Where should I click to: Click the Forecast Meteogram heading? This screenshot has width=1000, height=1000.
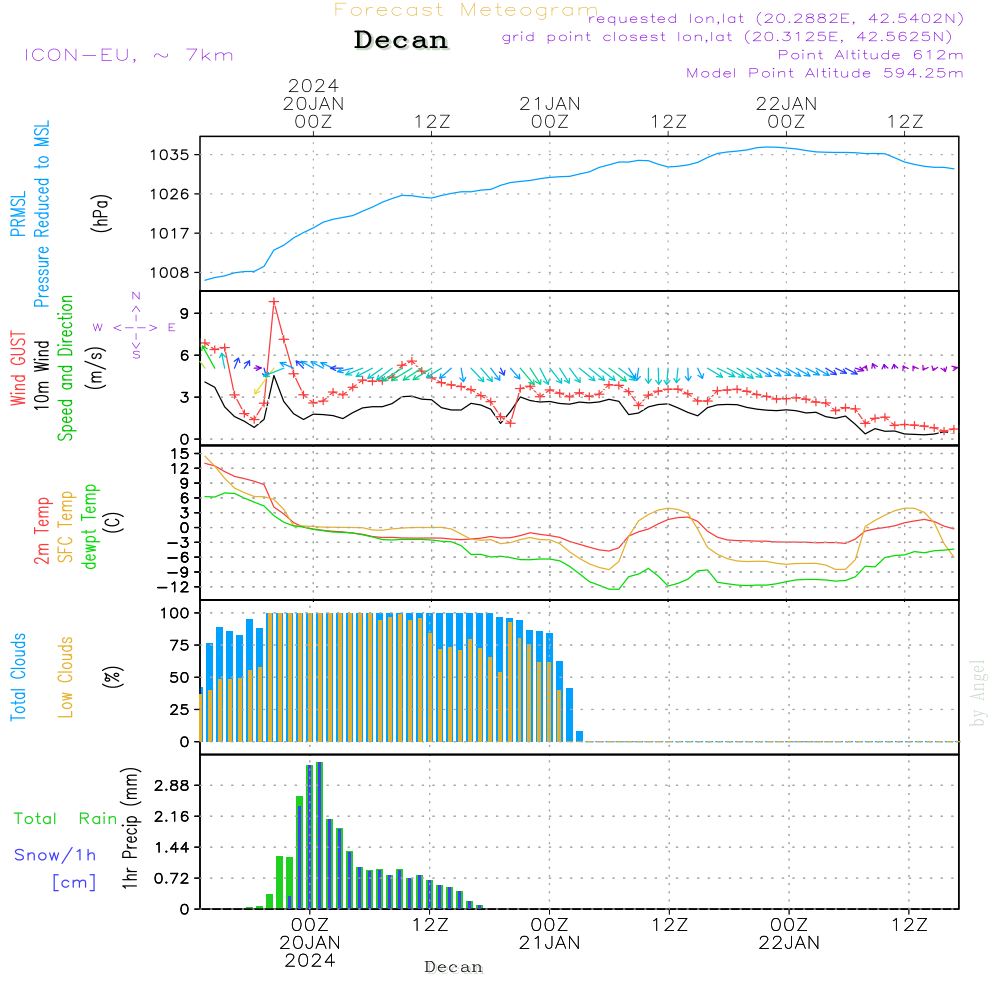(x=466, y=11)
